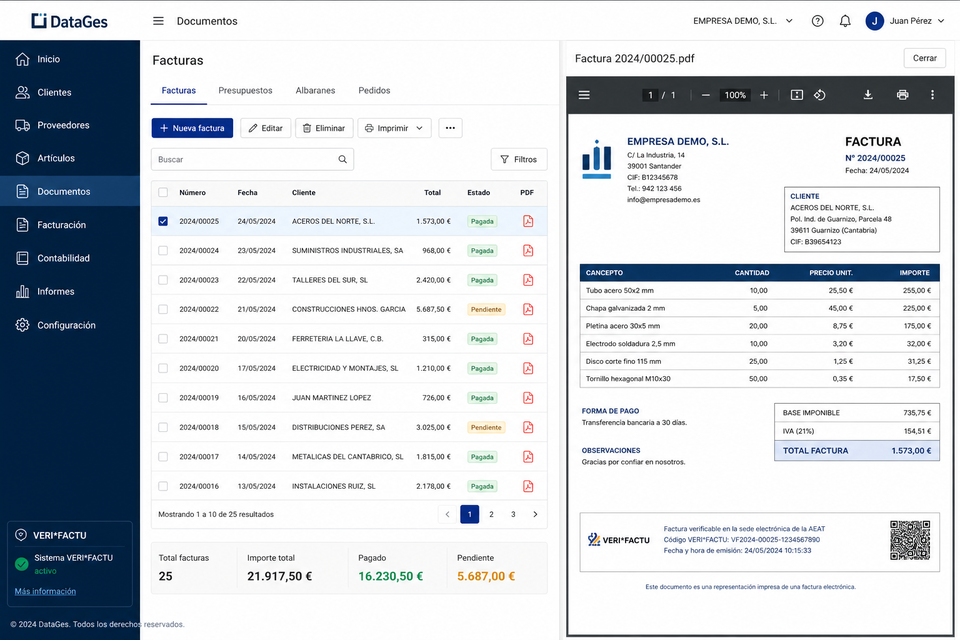Open PDF for invoice 2024/00018
Image resolution: width=960 pixels, height=640 pixels.
coord(528,427)
